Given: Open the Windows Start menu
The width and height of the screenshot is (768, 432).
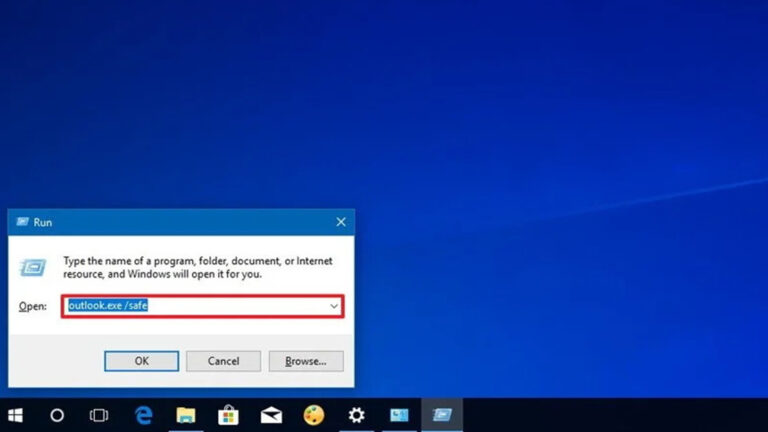Looking at the screenshot, I should (x=15, y=415).
